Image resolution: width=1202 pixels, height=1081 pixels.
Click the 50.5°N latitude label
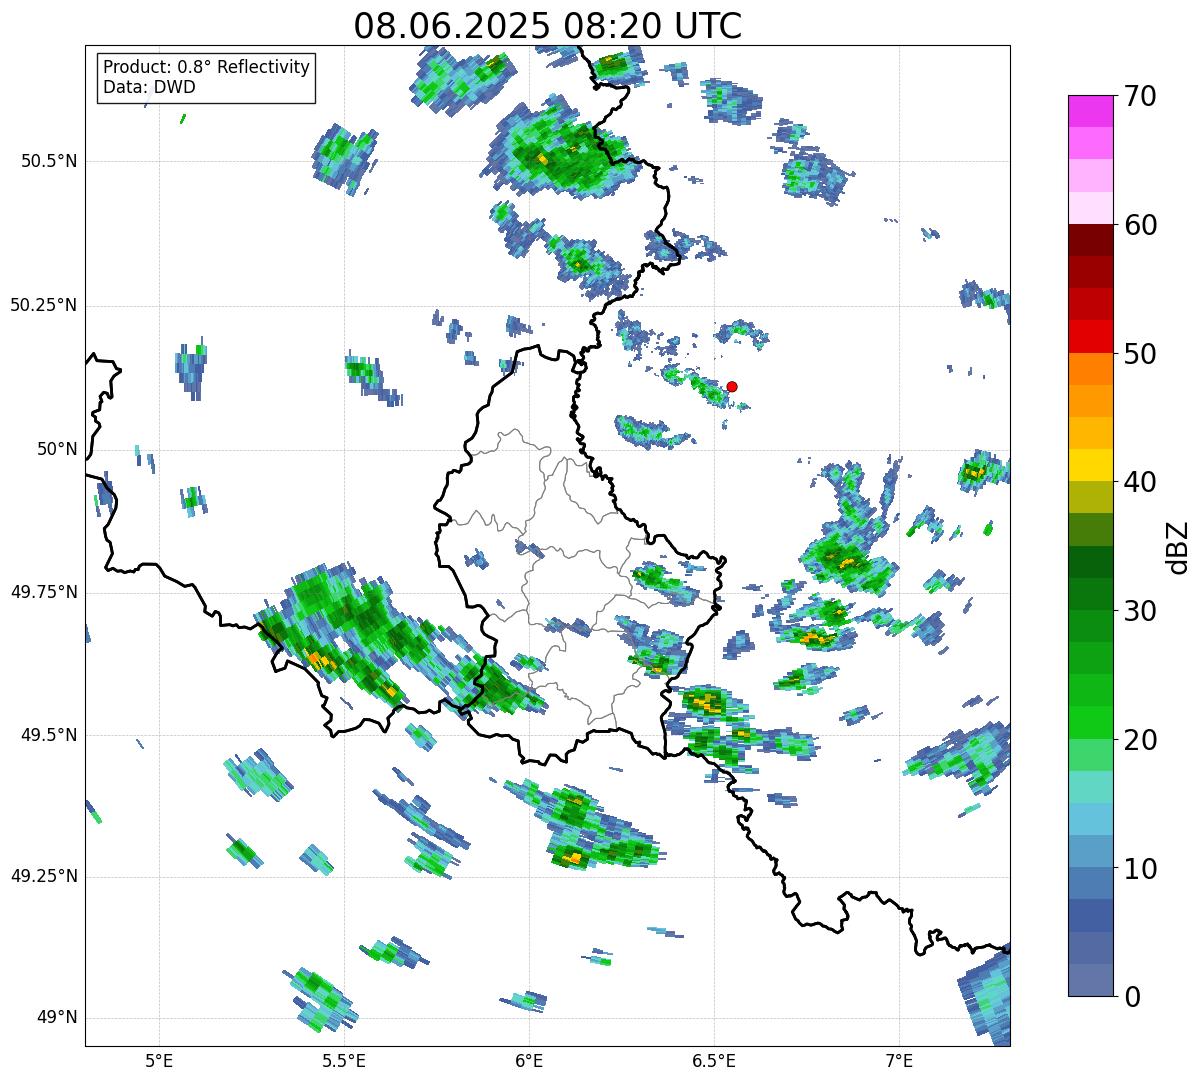[50, 161]
